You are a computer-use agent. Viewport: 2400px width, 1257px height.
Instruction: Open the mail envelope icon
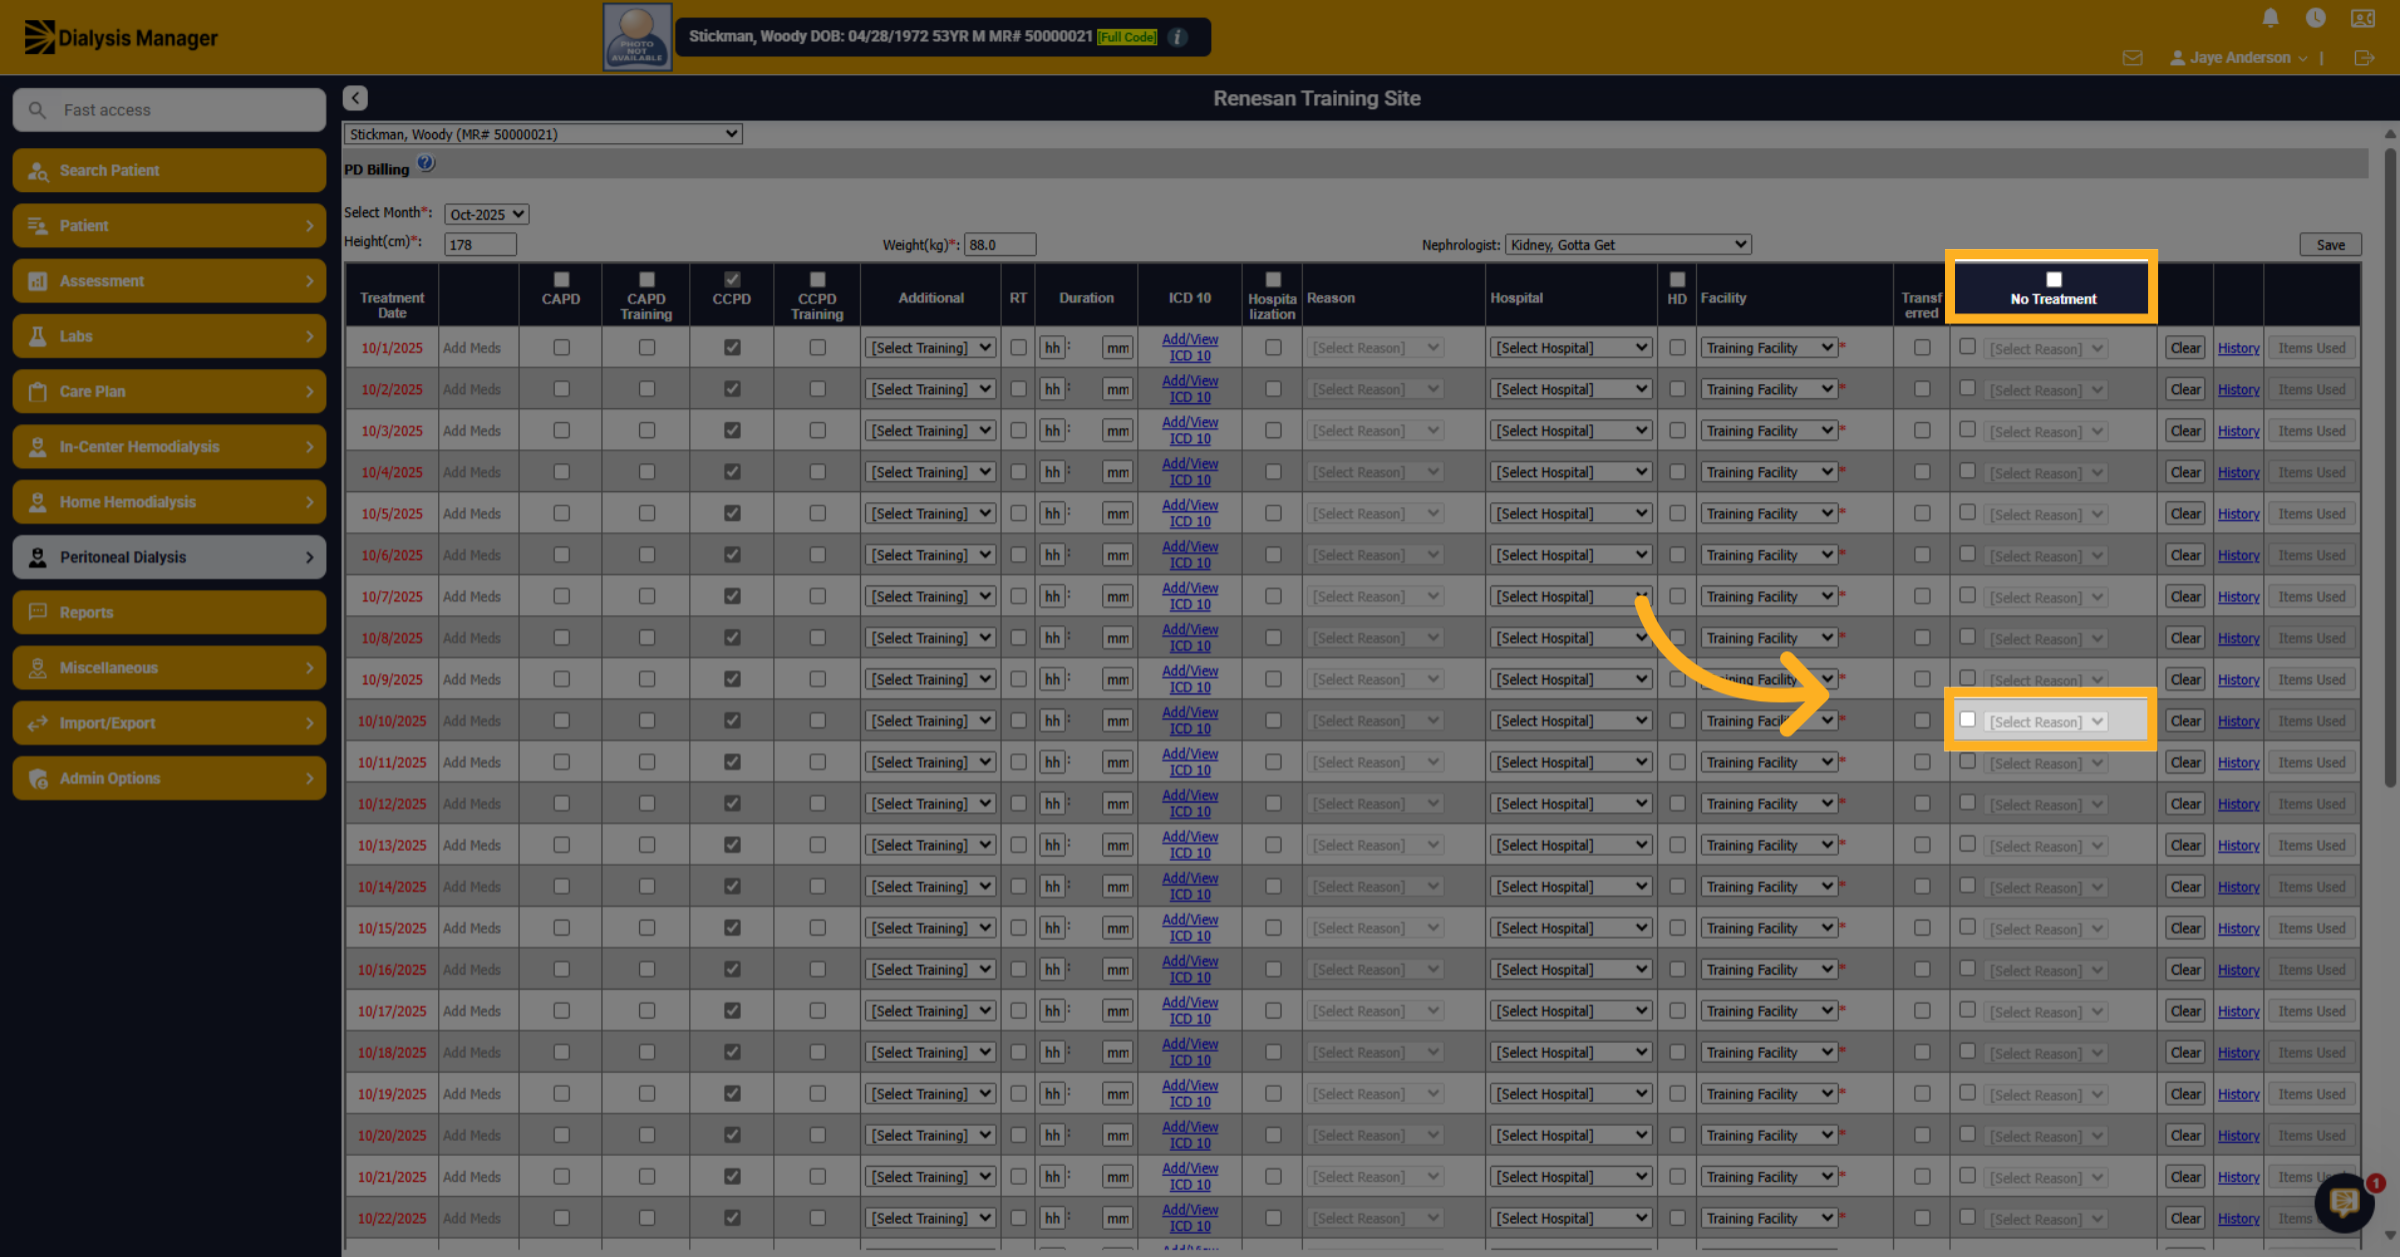tap(2132, 58)
